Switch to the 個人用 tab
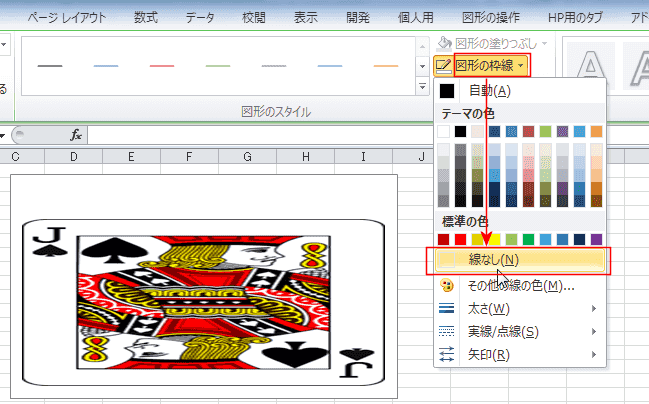 (x=416, y=17)
